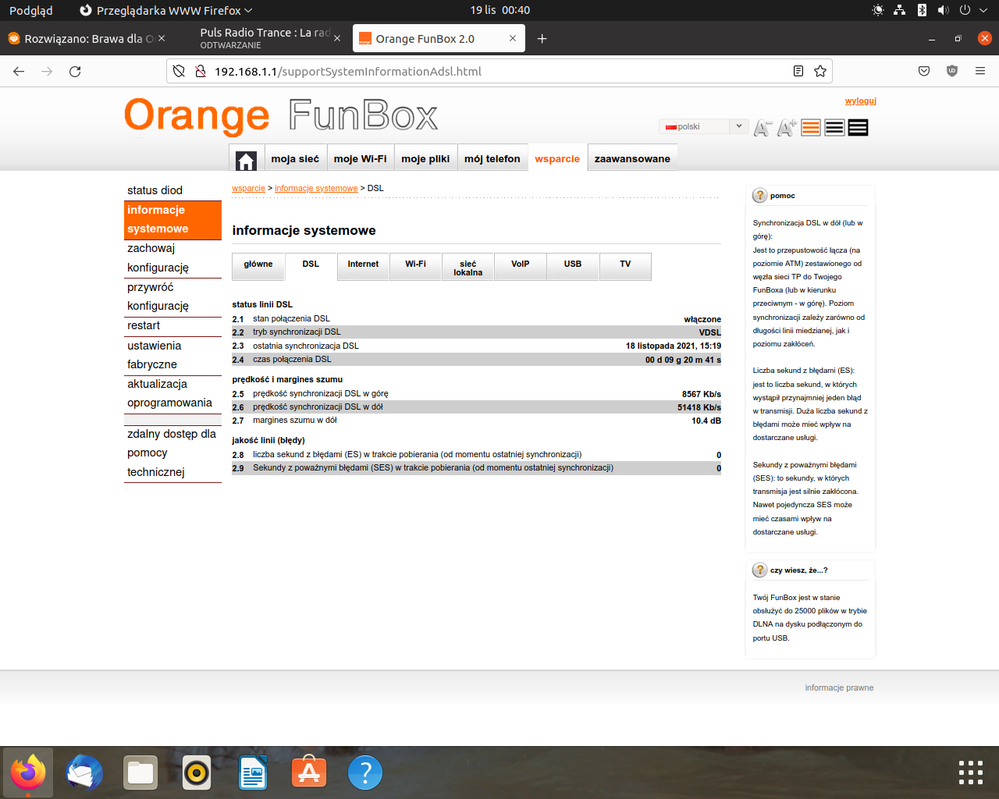Image resolution: width=999 pixels, height=799 pixels.
Task: Open the moje Wi-Fi navigation tab
Action: [x=360, y=159]
